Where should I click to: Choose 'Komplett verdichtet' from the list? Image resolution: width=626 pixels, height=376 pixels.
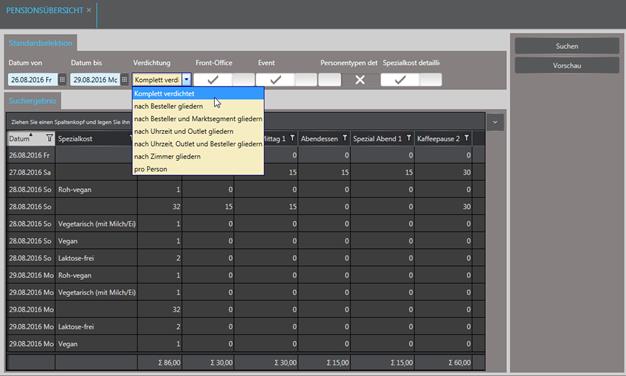click(198, 93)
